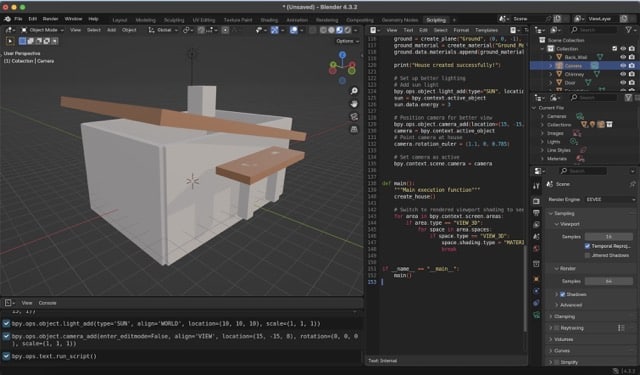Open the Global transform orientation dropdown
This screenshot has height=375, width=640.
pos(163,30)
